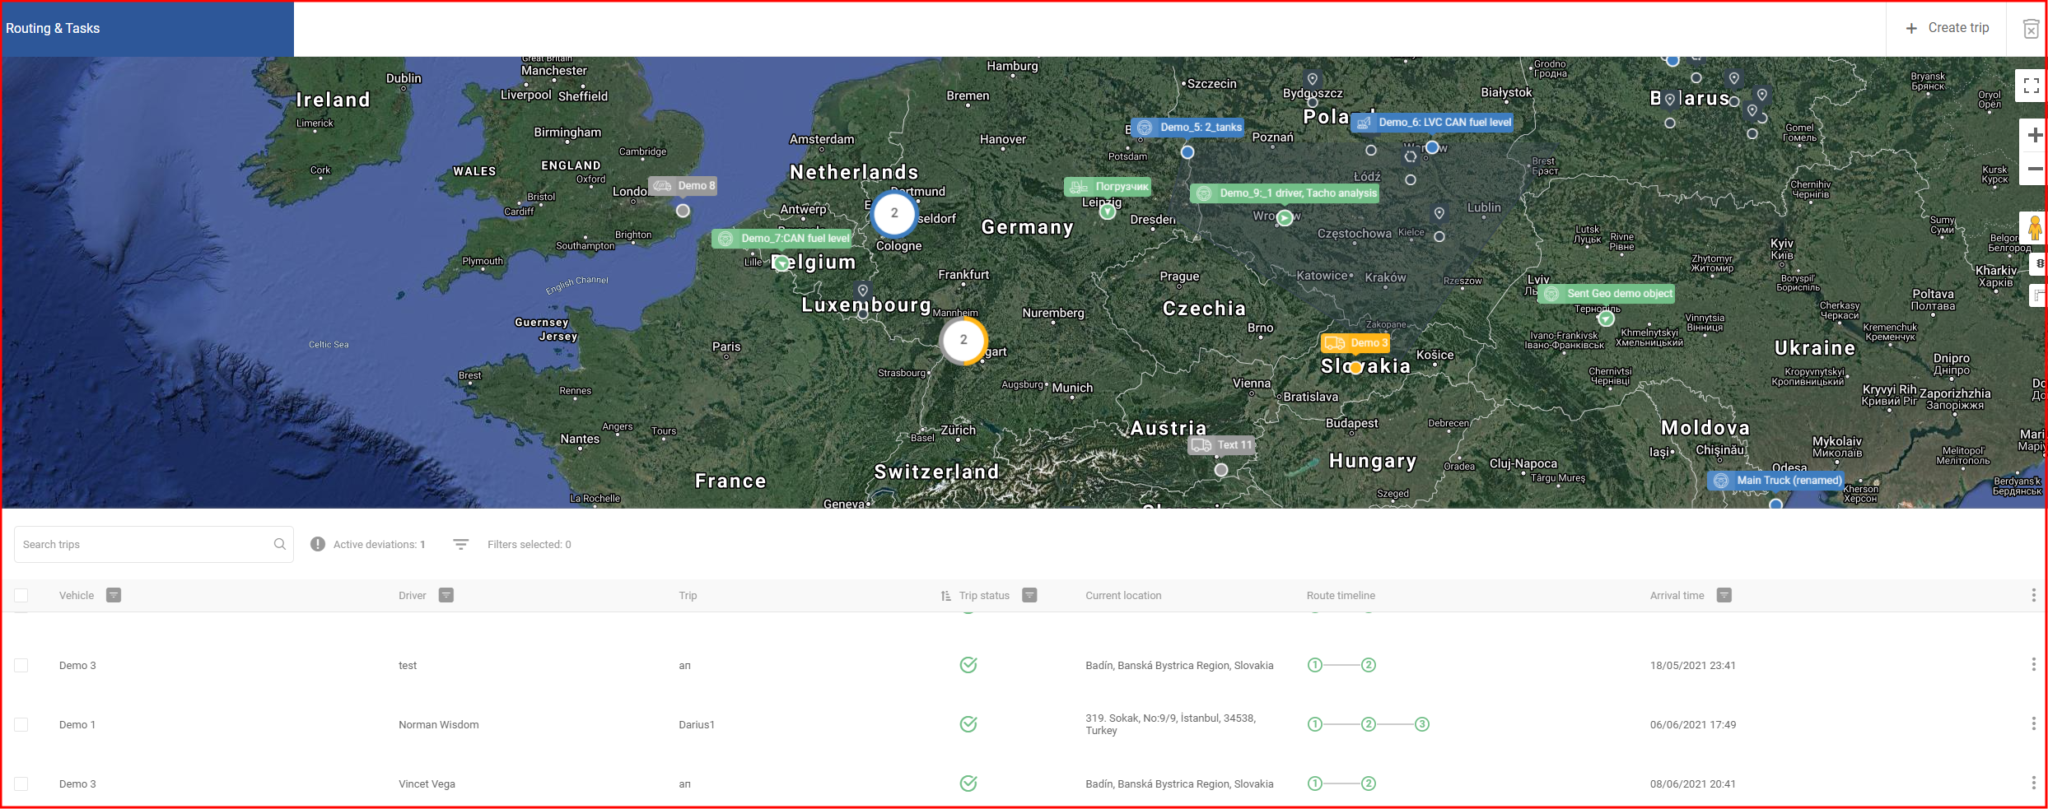Select the Street View pegman icon

click(2034, 228)
